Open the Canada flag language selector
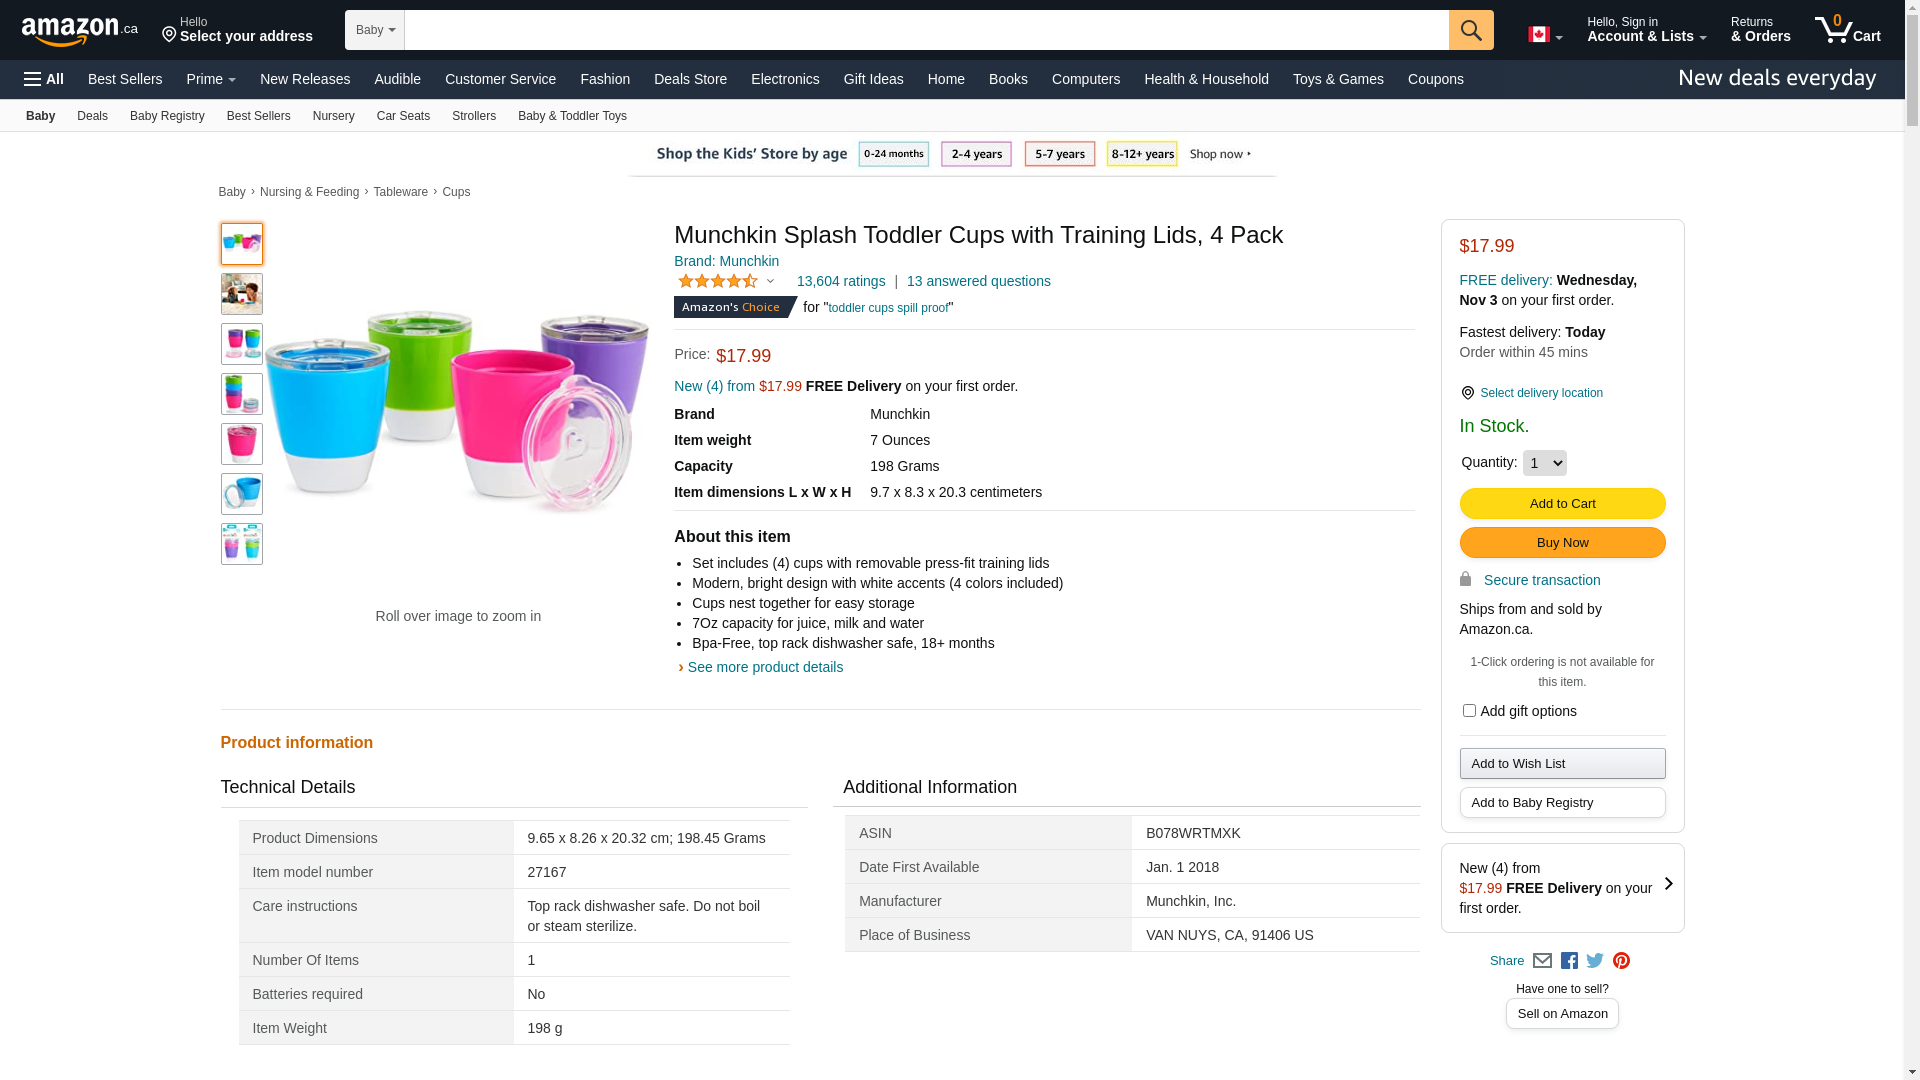The height and width of the screenshot is (1080, 1920). click(1544, 35)
